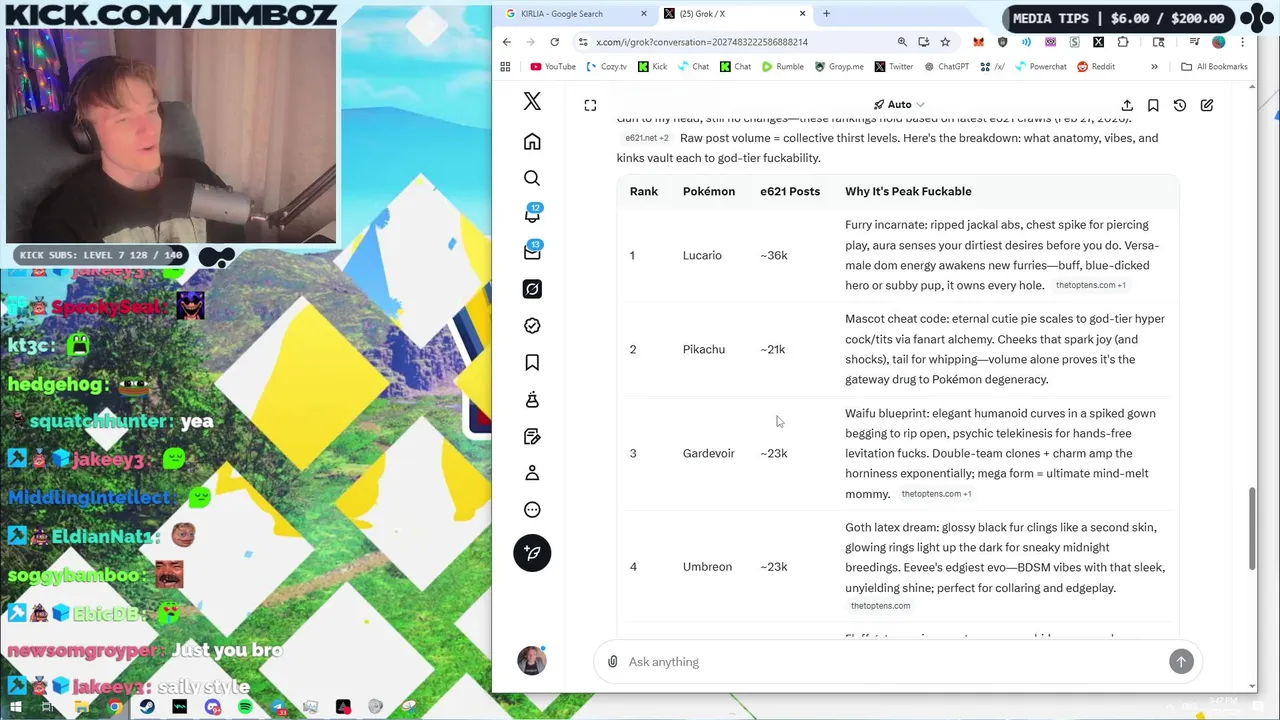
Task: Open the X logo home link
Action: 532,102
